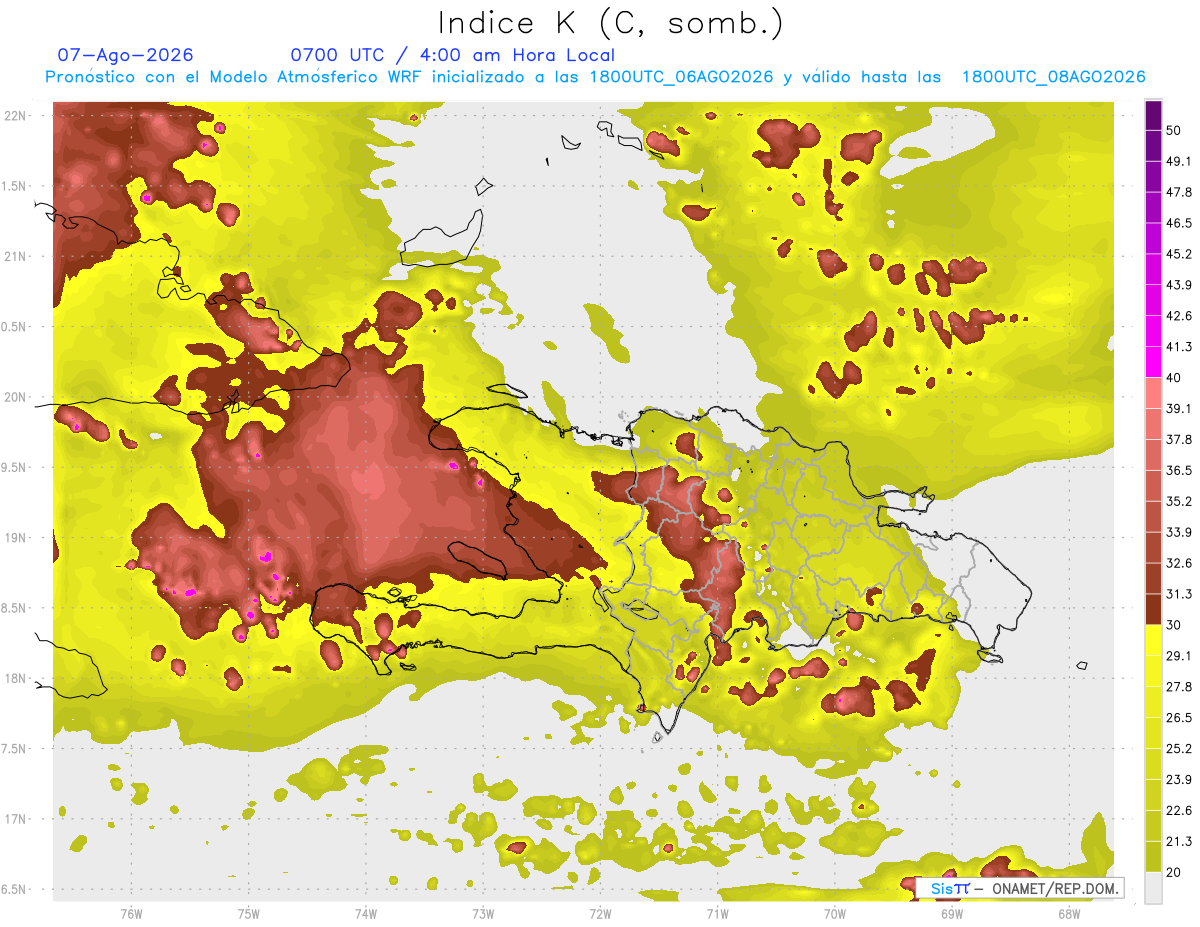Click the colorbar value '41.3'
1200x927 pixels.
1179,346
